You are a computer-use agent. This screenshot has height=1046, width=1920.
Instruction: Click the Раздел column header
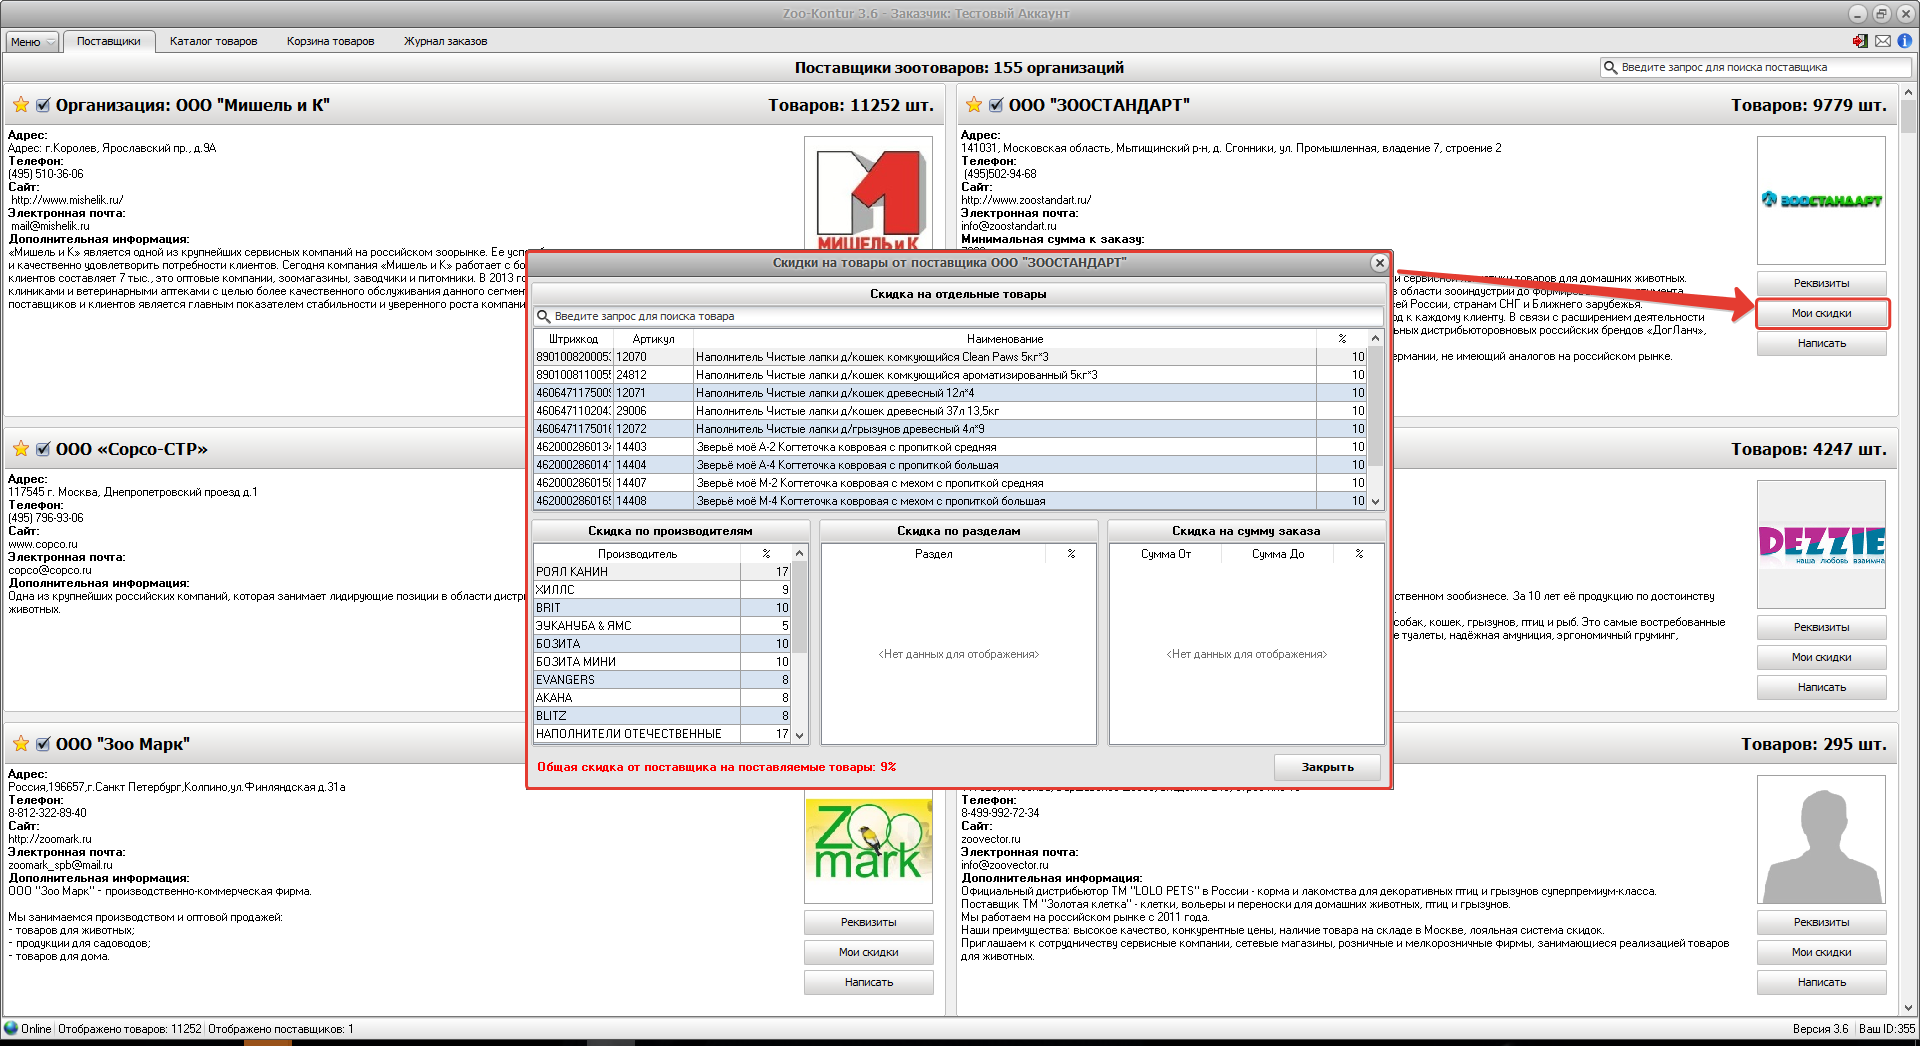coord(933,554)
